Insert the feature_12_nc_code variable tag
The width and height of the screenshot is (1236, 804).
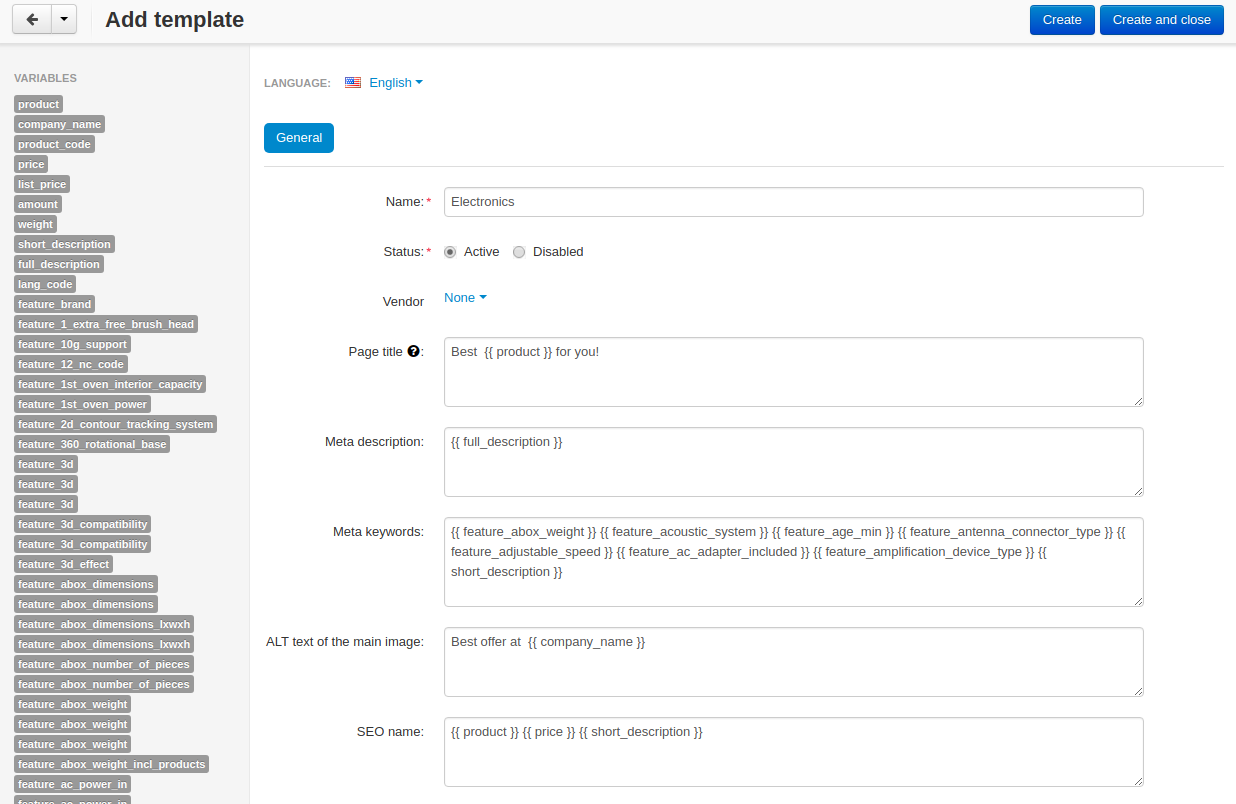[71, 364]
